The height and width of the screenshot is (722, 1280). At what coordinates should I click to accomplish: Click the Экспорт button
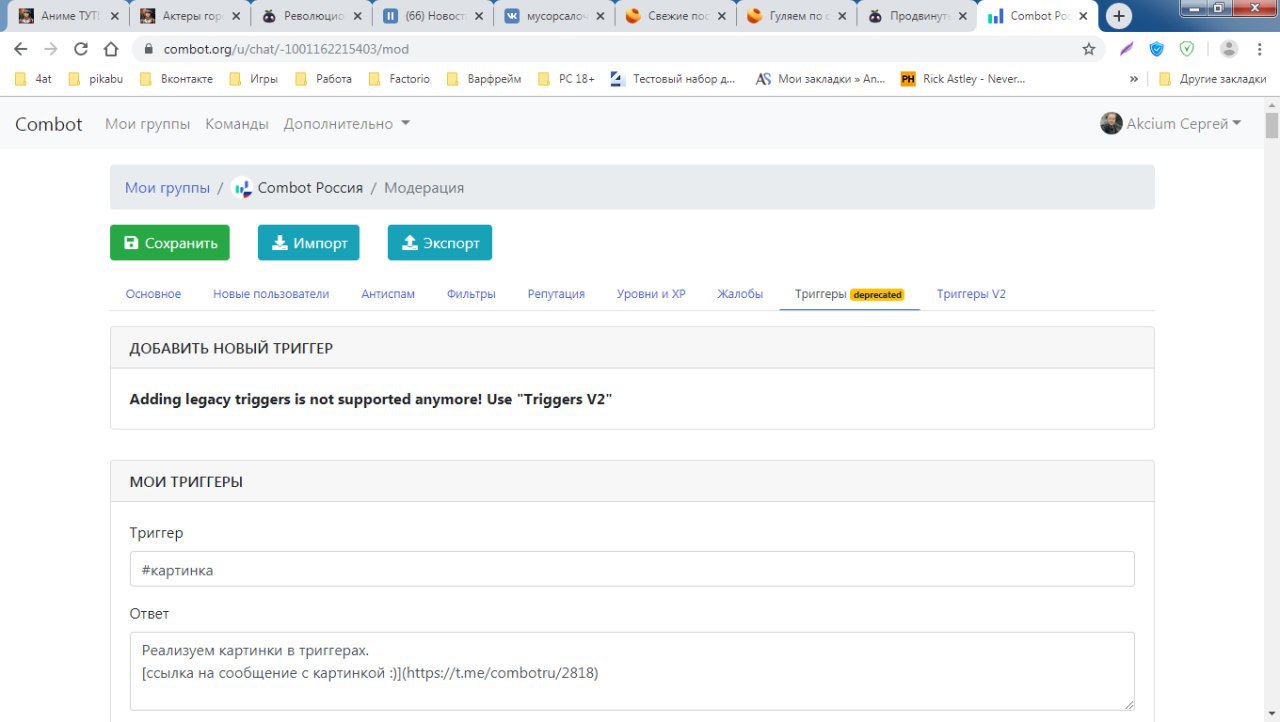pyautogui.click(x=440, y=243)
